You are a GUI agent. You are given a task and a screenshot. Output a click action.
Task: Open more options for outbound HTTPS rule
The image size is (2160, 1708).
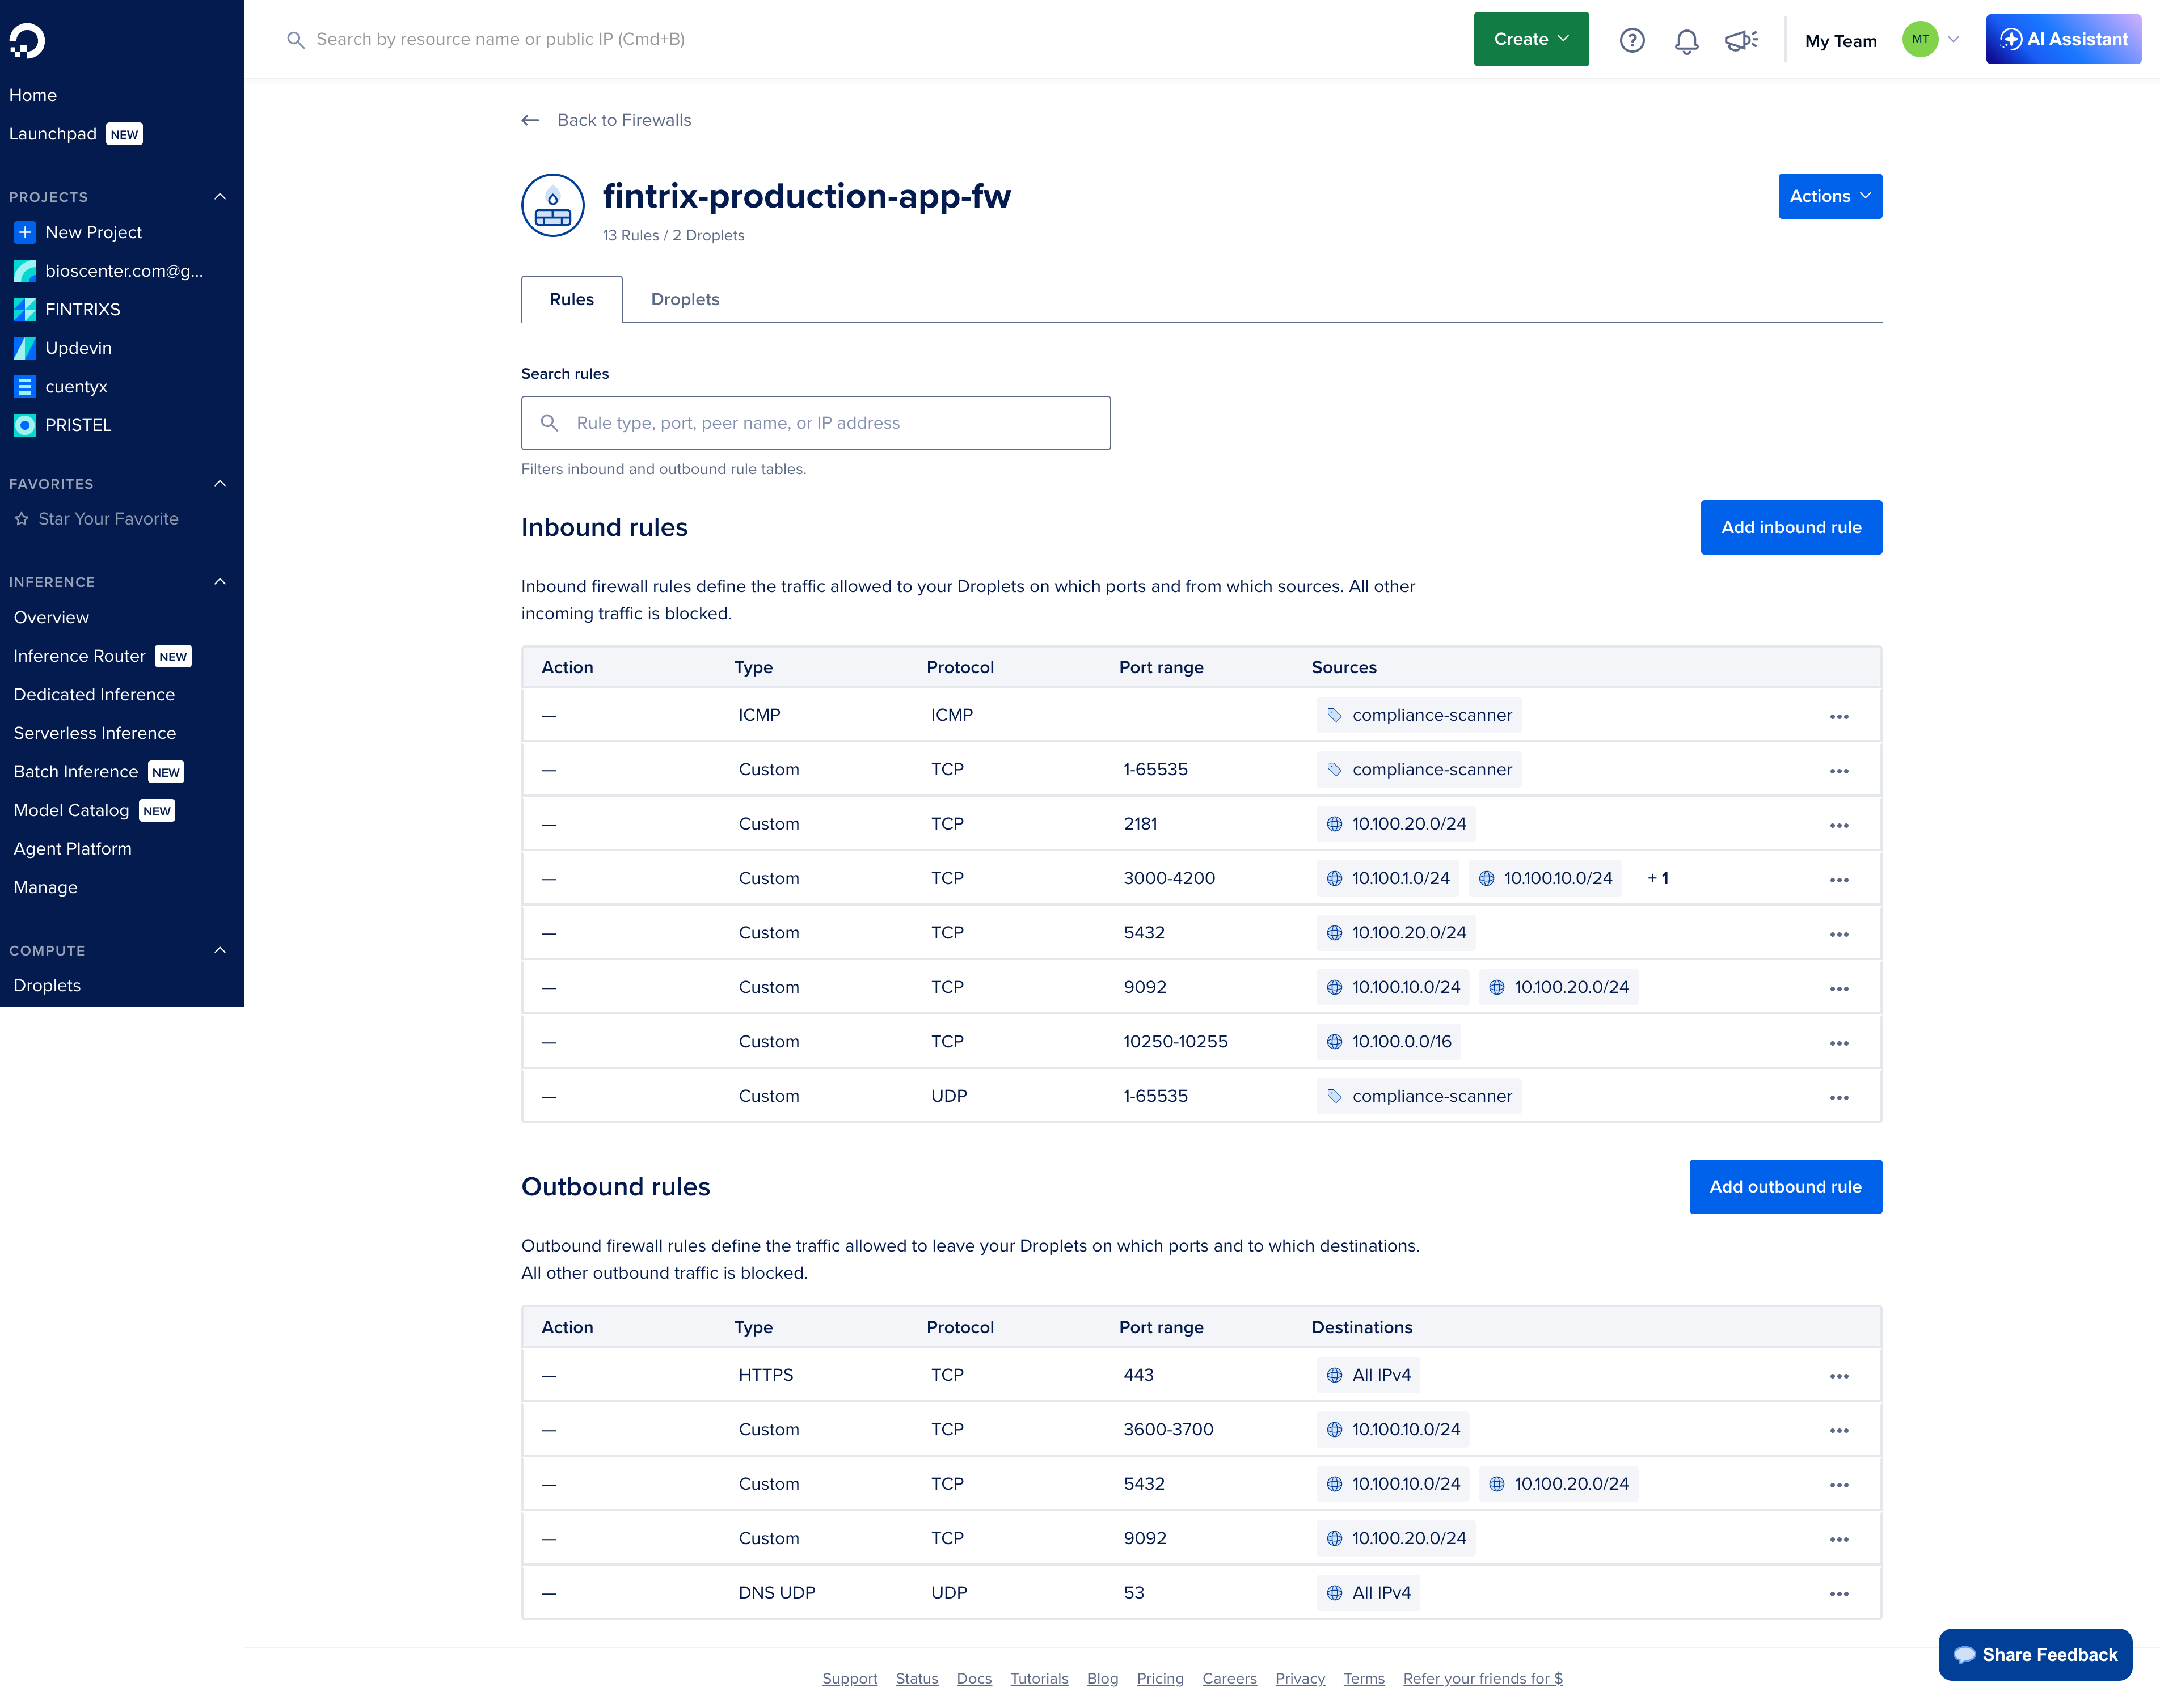[1839, 1376]
